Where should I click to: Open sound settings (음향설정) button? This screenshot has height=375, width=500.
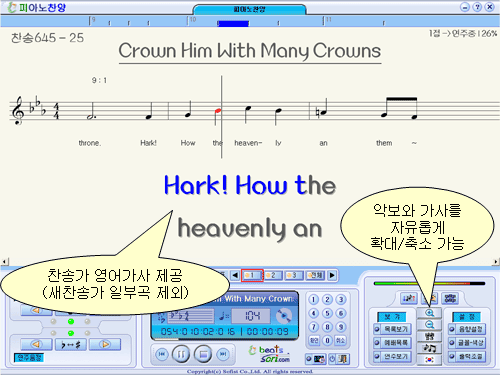pos(467,329)
